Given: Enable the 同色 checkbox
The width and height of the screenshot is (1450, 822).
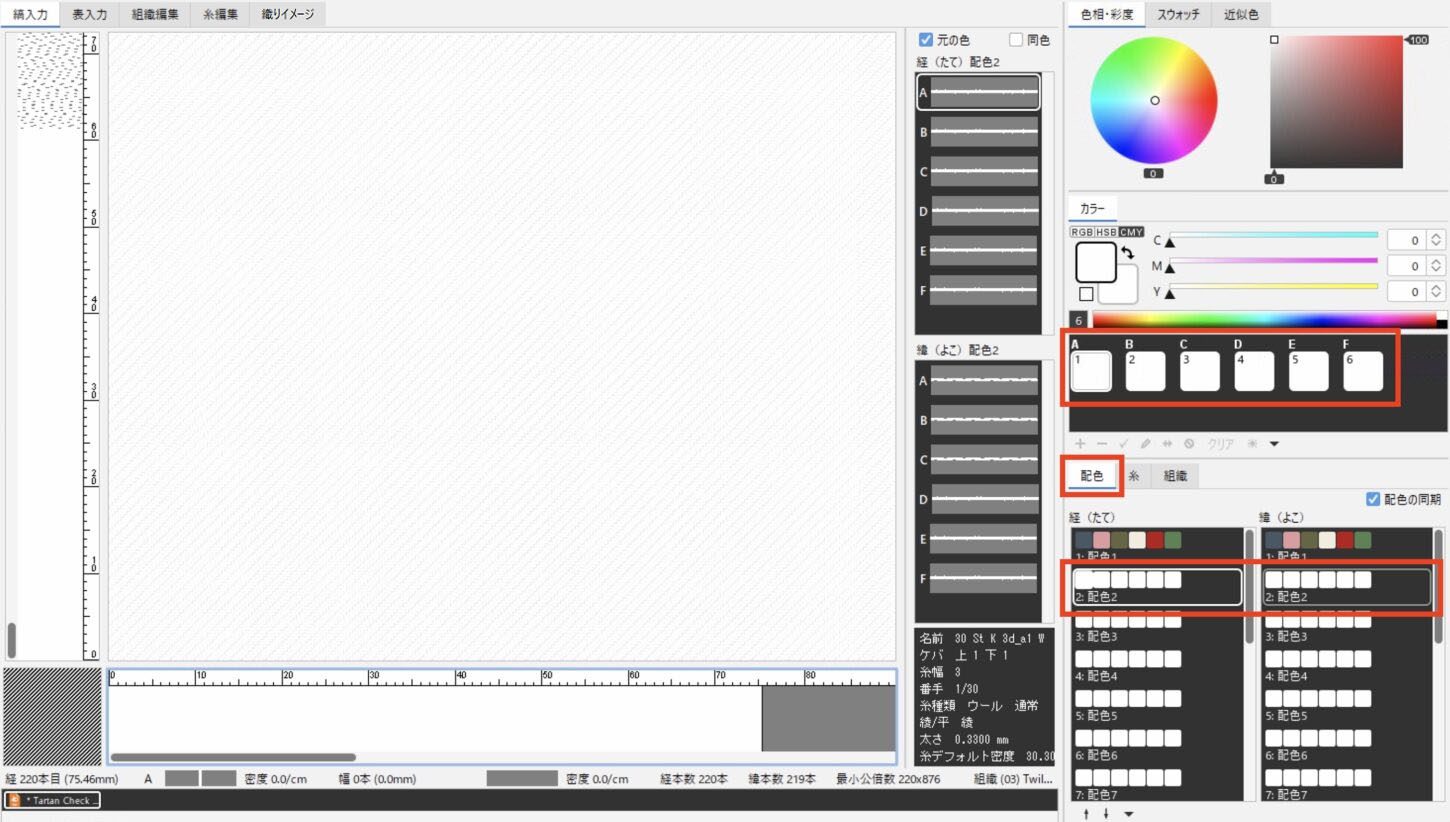Looking at the screenshot, I should tap(1016, 40).
